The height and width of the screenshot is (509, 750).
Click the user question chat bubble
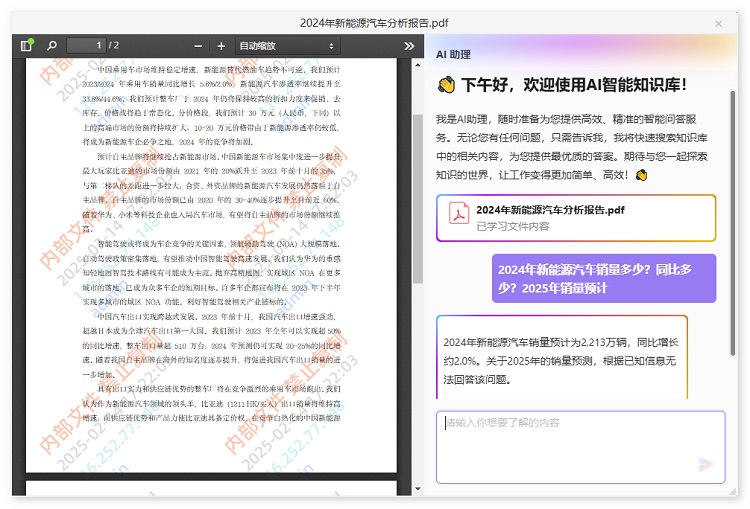604,278
